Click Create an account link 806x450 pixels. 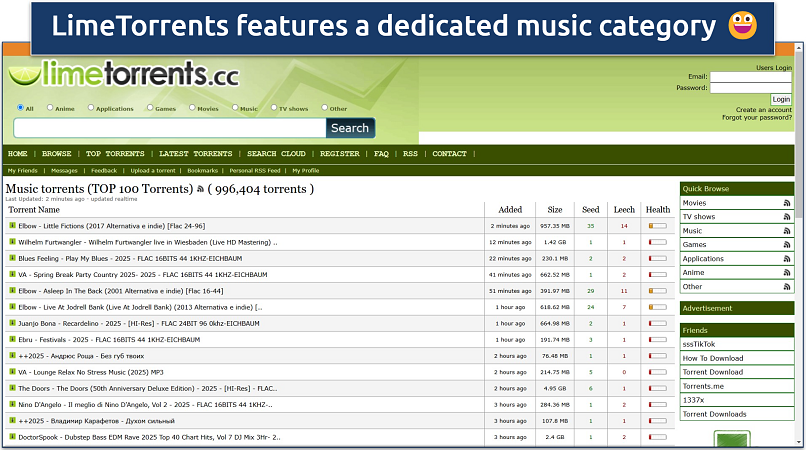tap(763, 110)
